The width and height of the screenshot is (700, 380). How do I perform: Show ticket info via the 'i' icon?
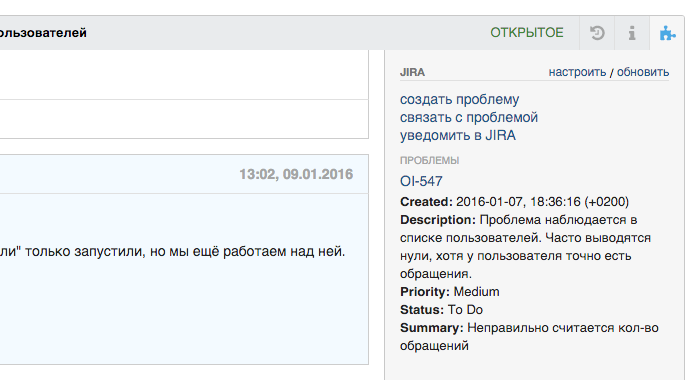coord(632,33)
